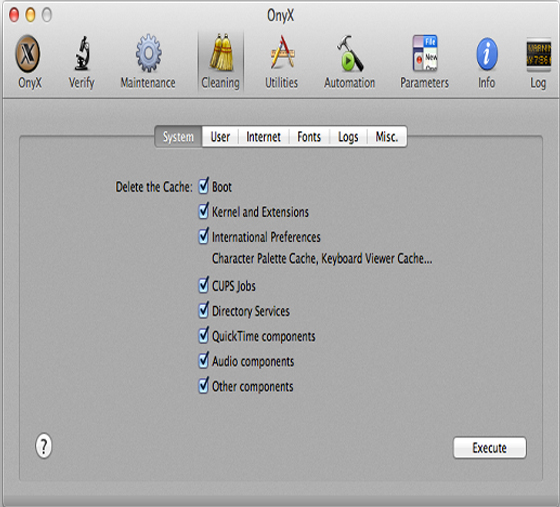Screen dimensions: 560x507
Task: Switch to the Logs tab
Action: (348, 136)
